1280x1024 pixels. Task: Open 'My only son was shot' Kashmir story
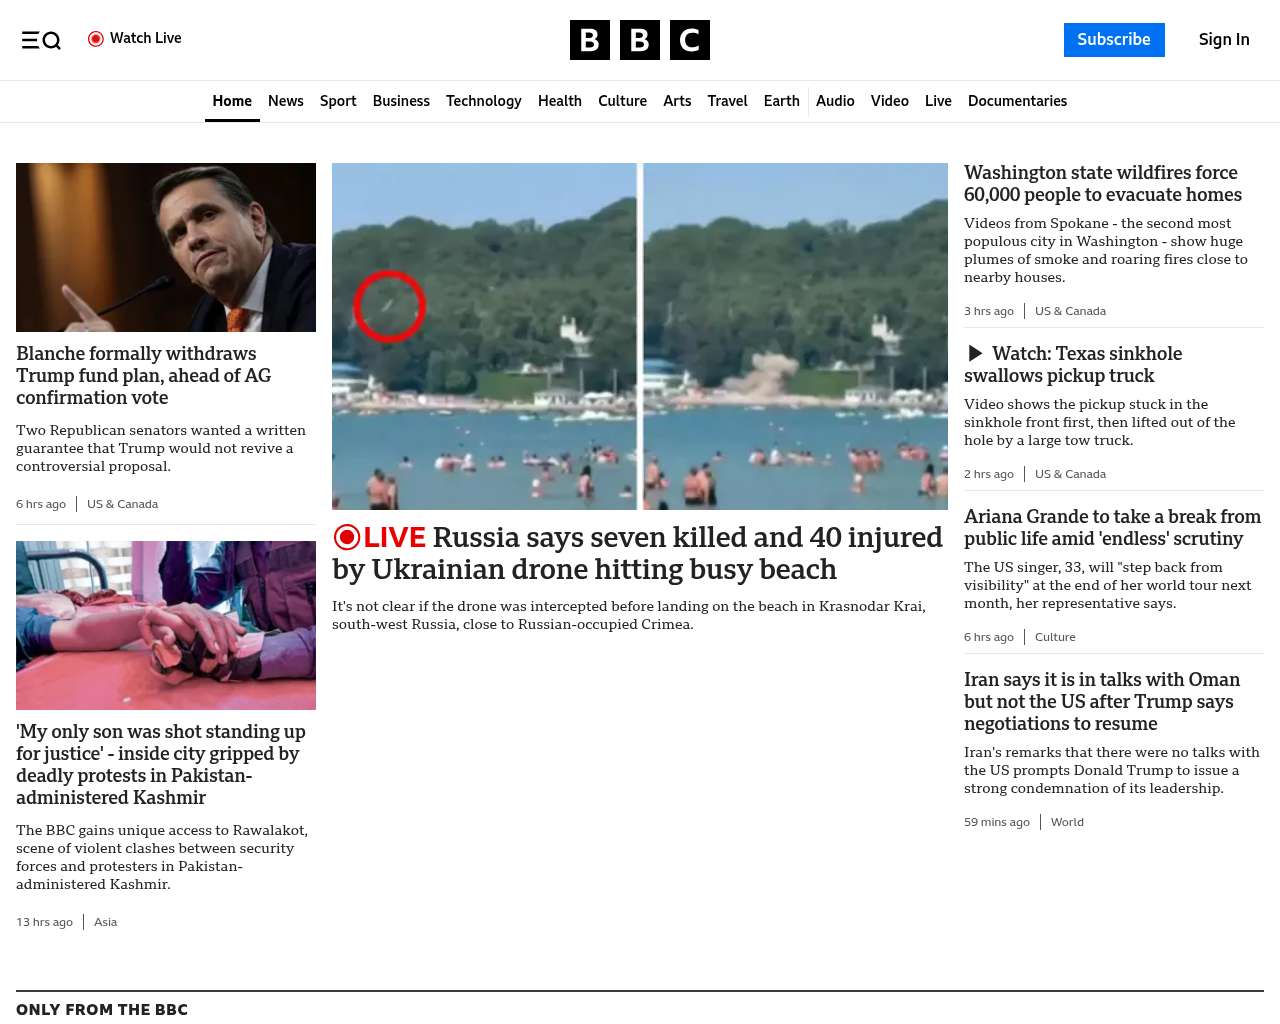pos(161,764)
